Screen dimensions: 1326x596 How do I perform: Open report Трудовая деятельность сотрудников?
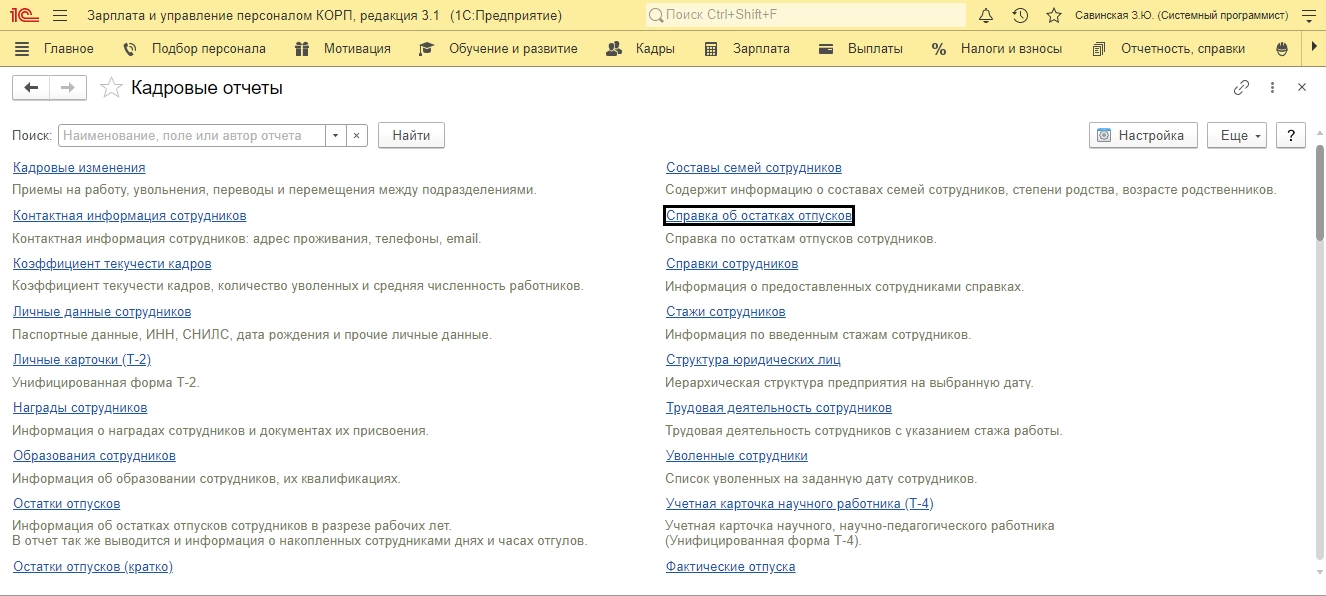[x=779, y=408]
